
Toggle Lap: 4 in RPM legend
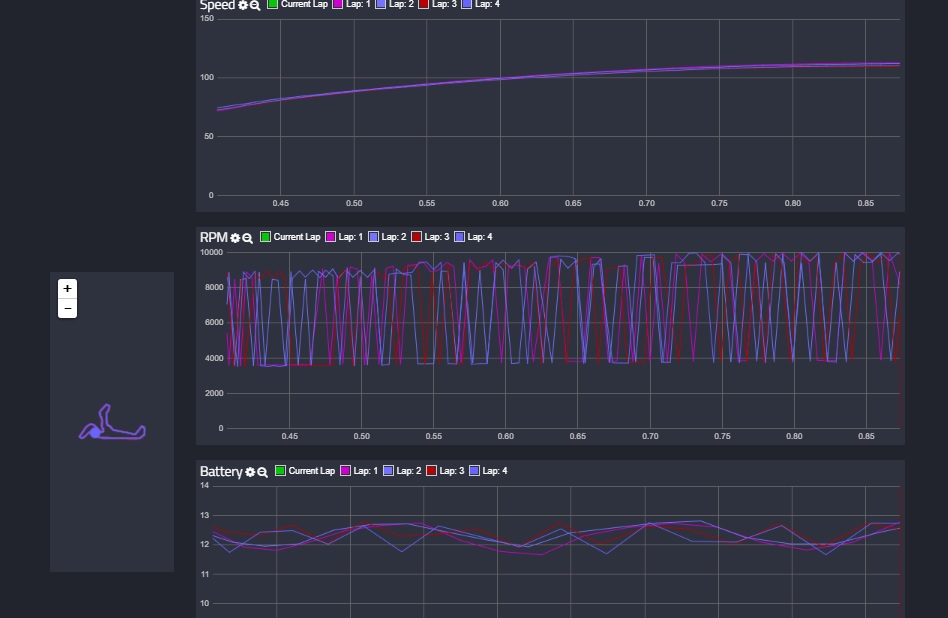(x=473, y=236)
